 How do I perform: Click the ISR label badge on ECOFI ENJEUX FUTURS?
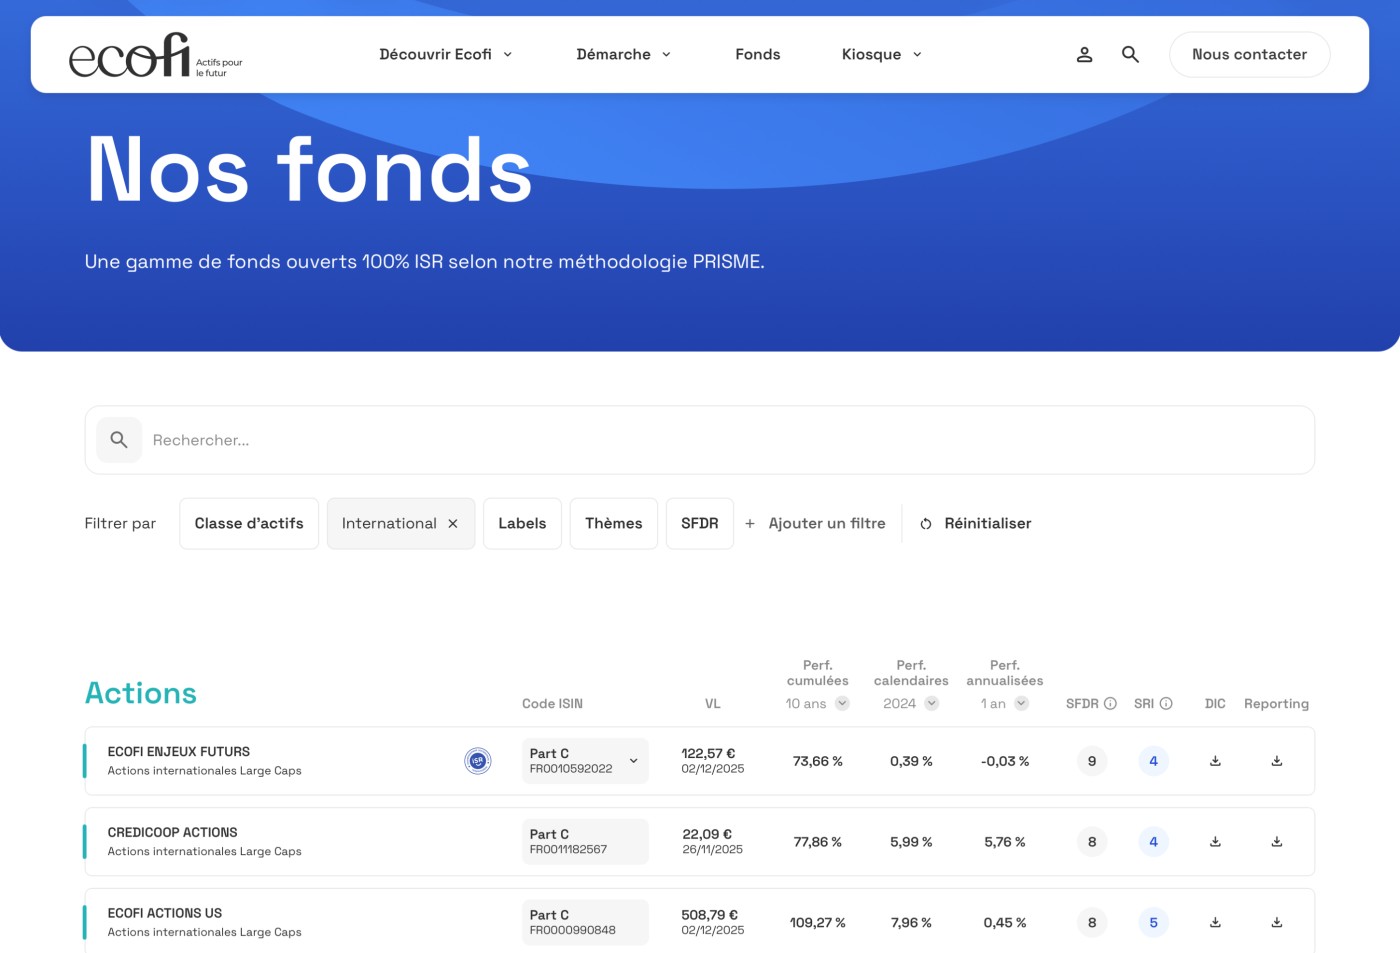click(477, 760)
